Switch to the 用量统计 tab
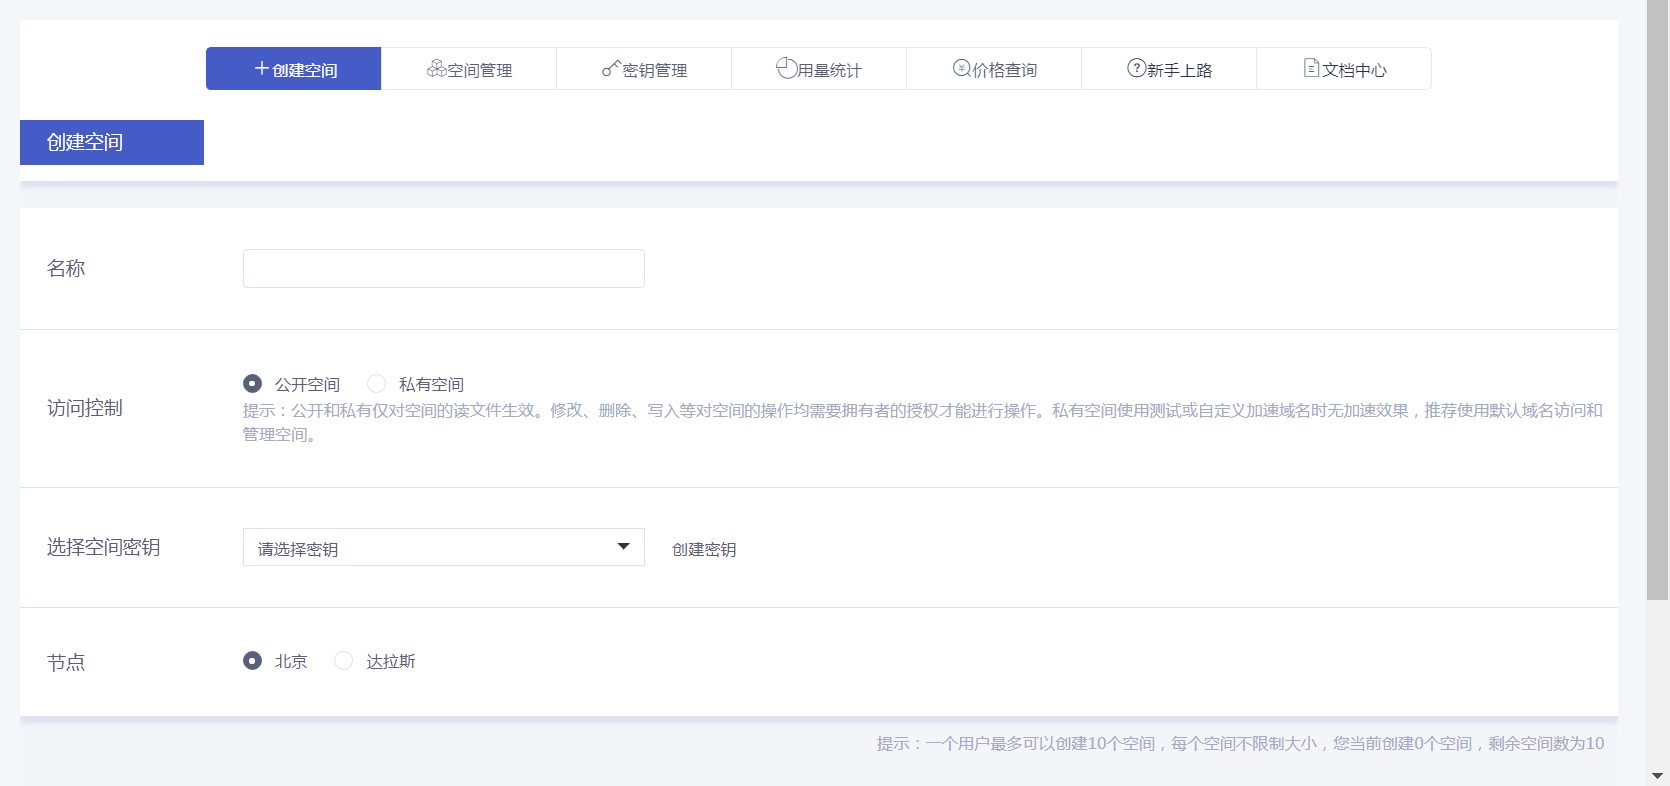1670x786 pixels. click(x=819, y=69)
